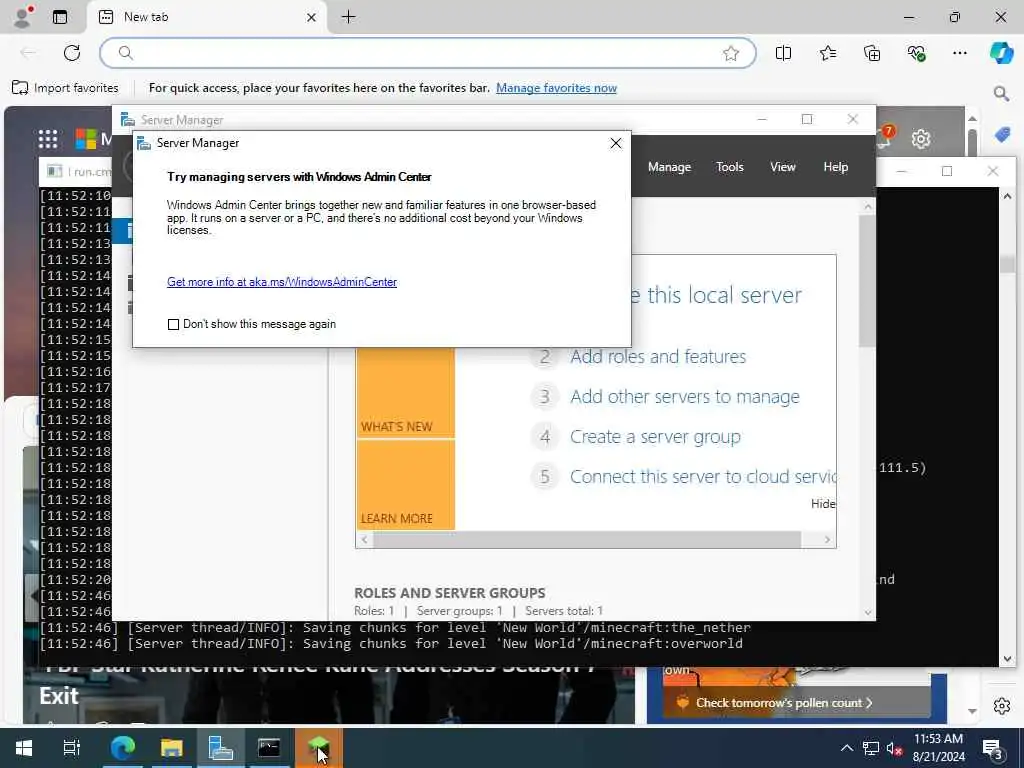Open Task View on taskbar
The width and height of the screenshot is (1024, 768).
71,748
